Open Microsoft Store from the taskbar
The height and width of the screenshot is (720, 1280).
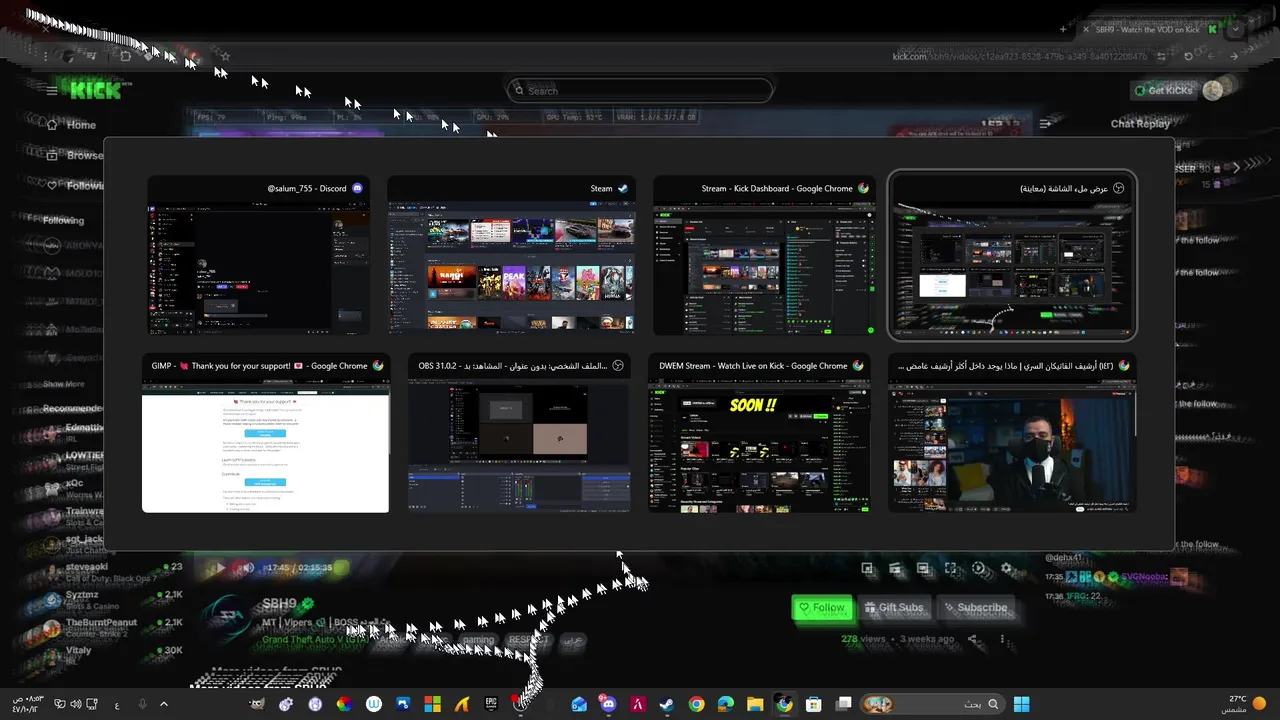[x=814, y=704]
